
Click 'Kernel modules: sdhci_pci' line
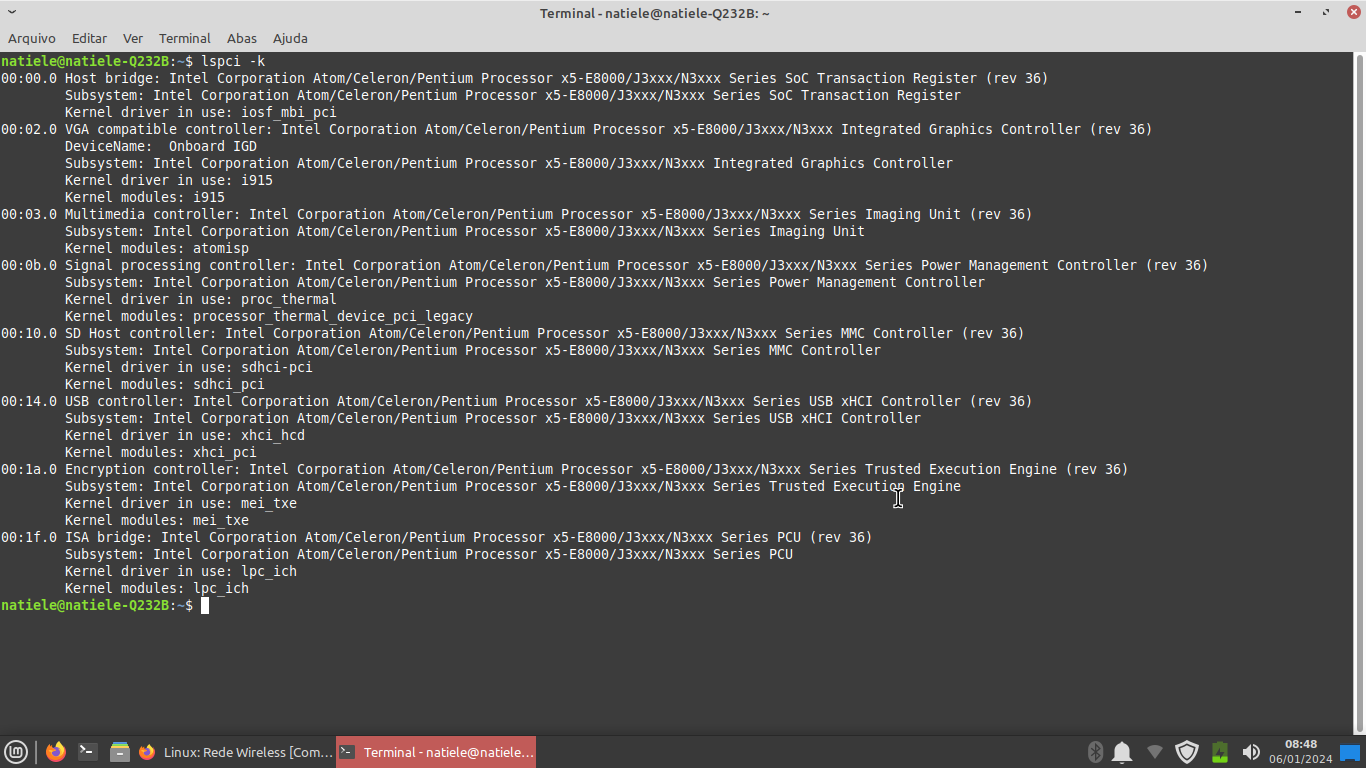click(x=165, y=384)
